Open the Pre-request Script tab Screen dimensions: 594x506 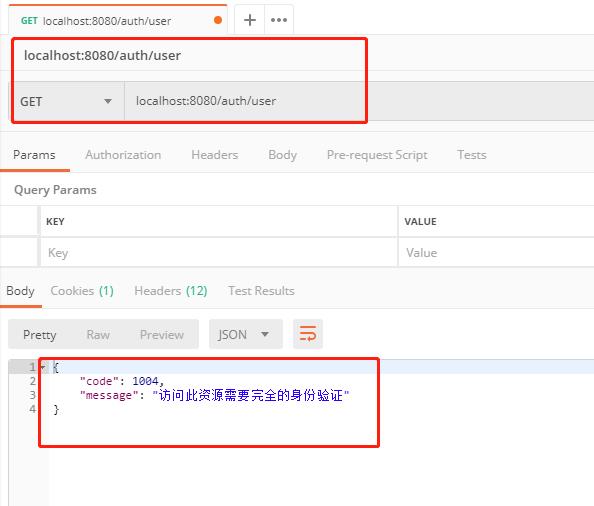coord(377,155)
